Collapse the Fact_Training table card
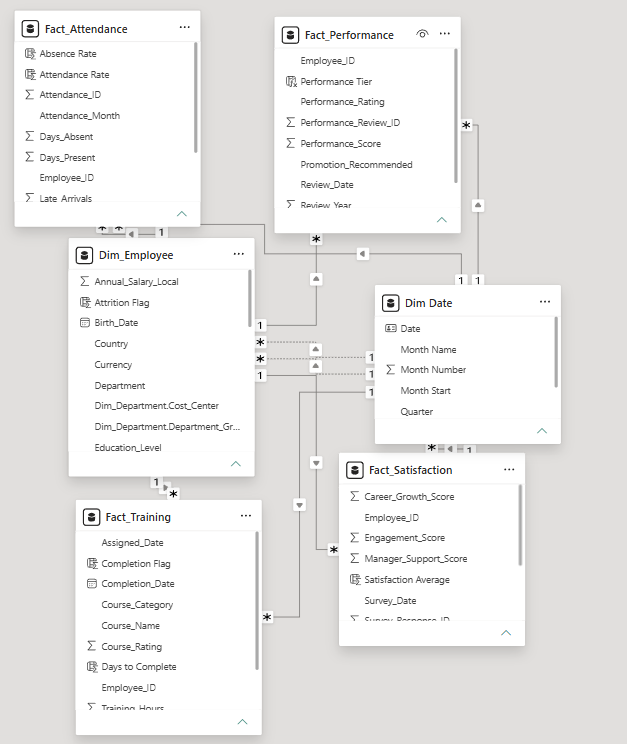627x744 pixels. click(x=243, y=722)
